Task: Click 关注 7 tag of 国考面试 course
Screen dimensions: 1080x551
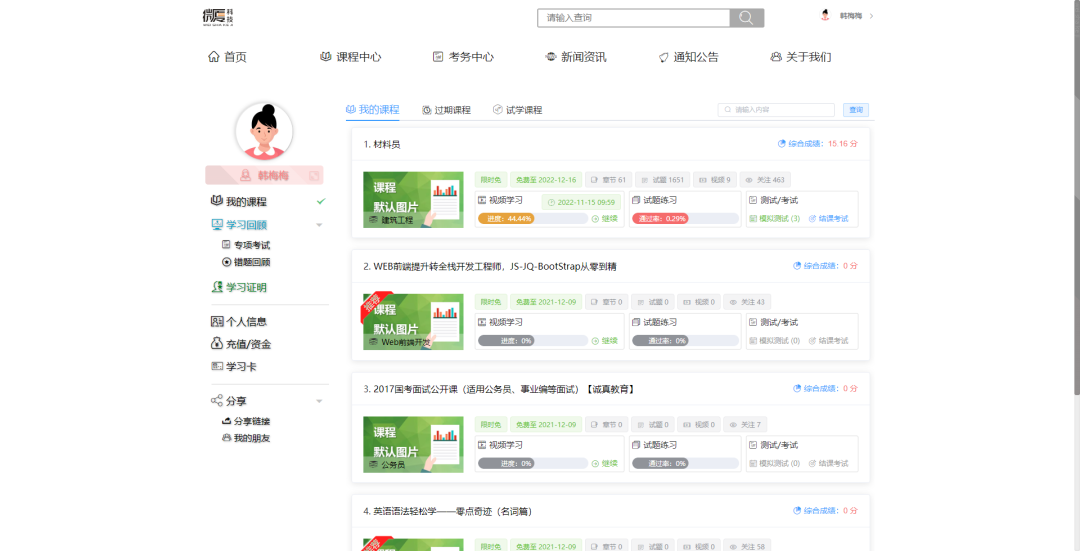Action: (745, 424)
